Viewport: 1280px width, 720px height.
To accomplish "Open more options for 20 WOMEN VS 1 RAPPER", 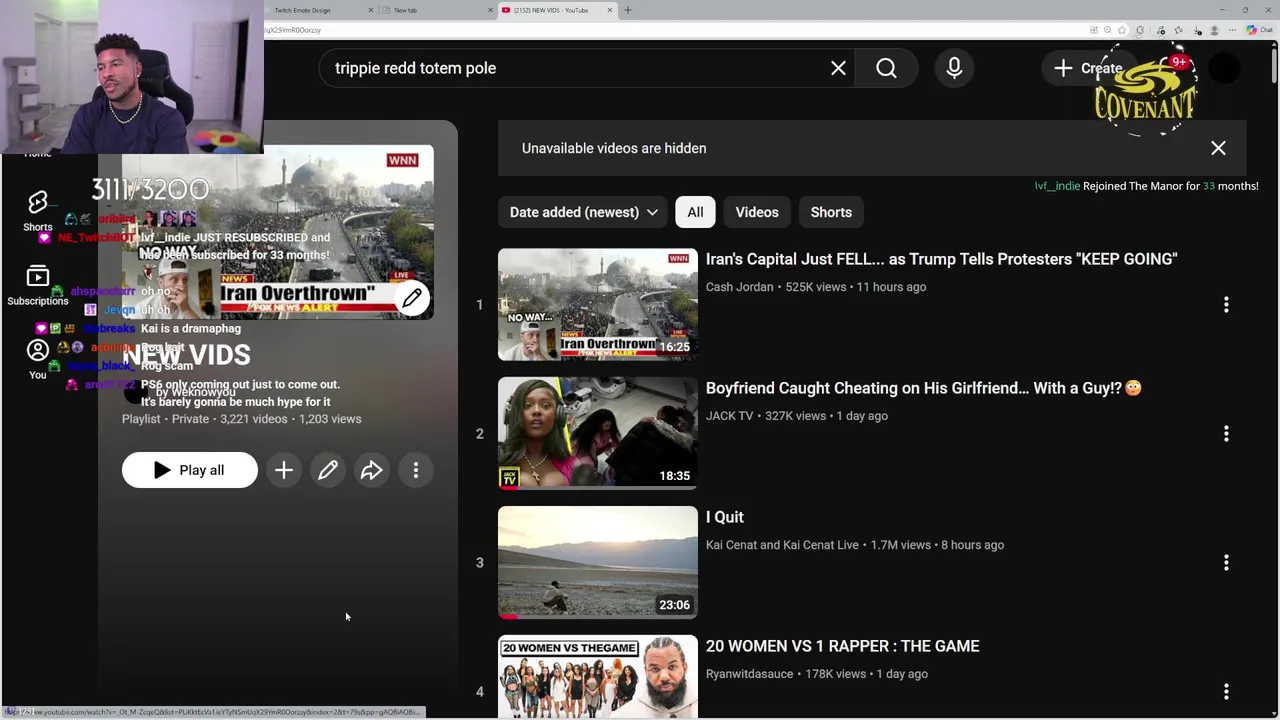I will coord(1226,691).
